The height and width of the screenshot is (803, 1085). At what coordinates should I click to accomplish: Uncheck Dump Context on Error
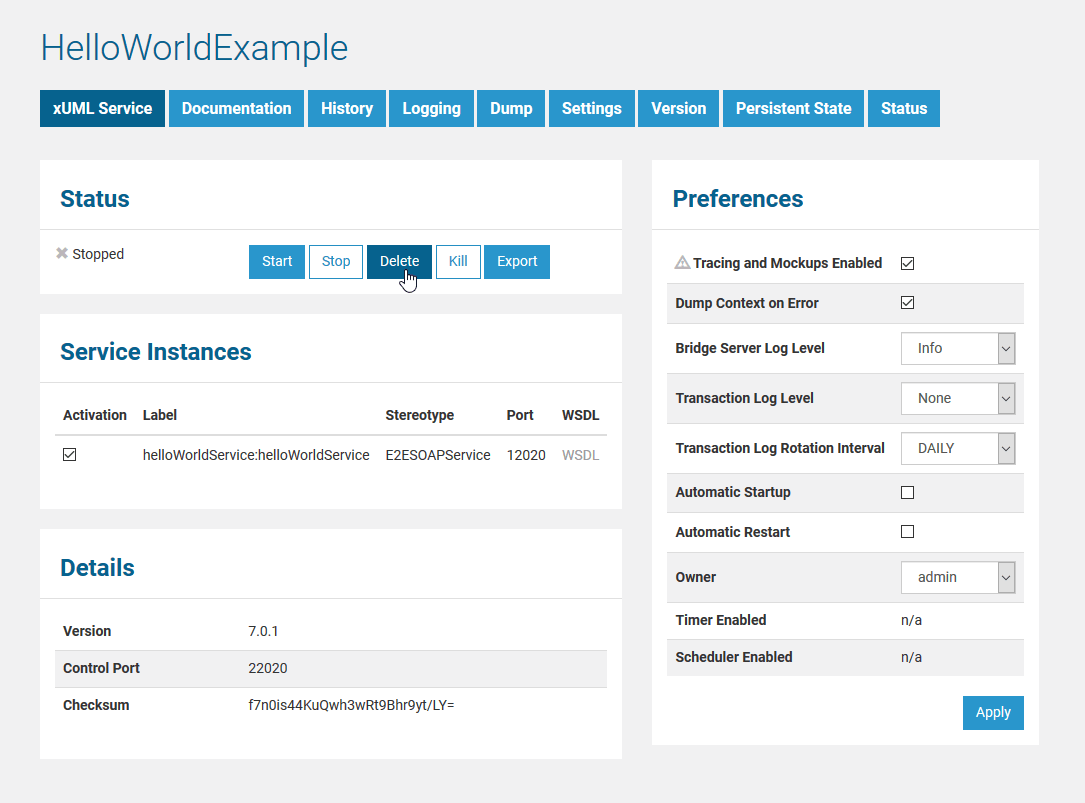907,302
